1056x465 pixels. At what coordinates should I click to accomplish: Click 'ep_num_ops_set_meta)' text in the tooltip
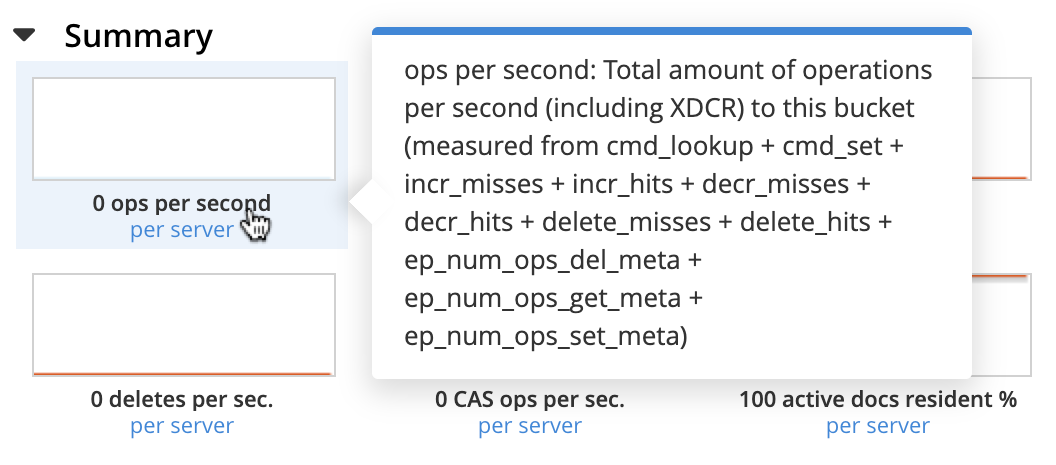pyautogui.click(x=546, y=337)
